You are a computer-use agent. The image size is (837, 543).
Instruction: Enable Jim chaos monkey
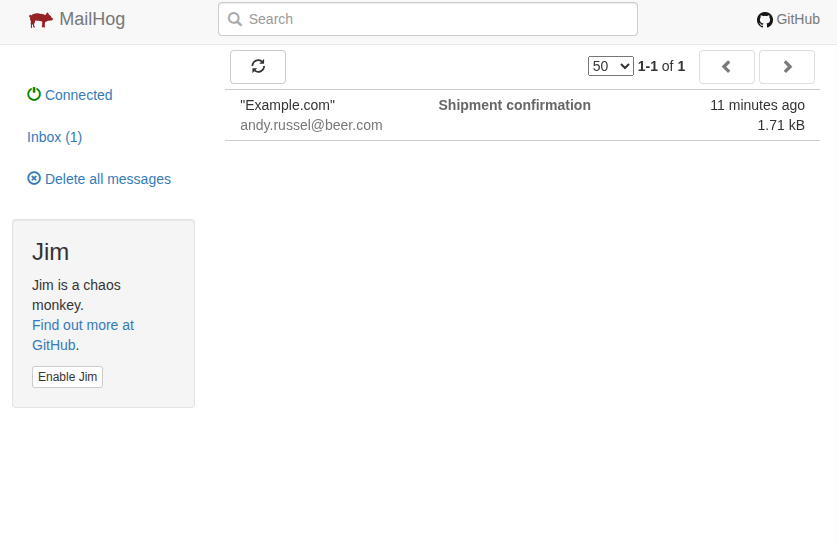67,377
